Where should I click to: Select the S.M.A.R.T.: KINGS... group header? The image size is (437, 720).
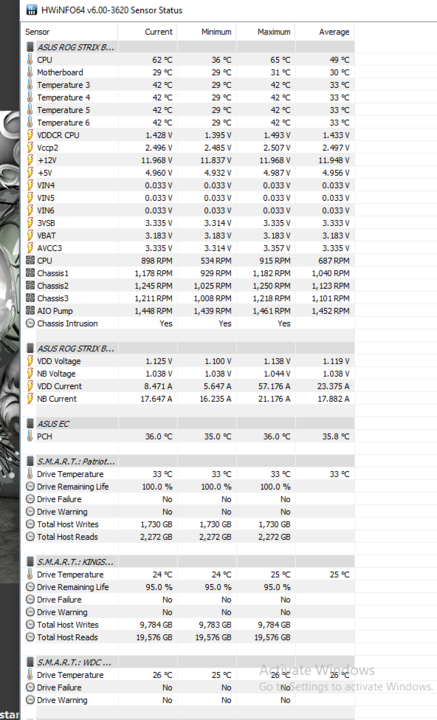point(190,562)
